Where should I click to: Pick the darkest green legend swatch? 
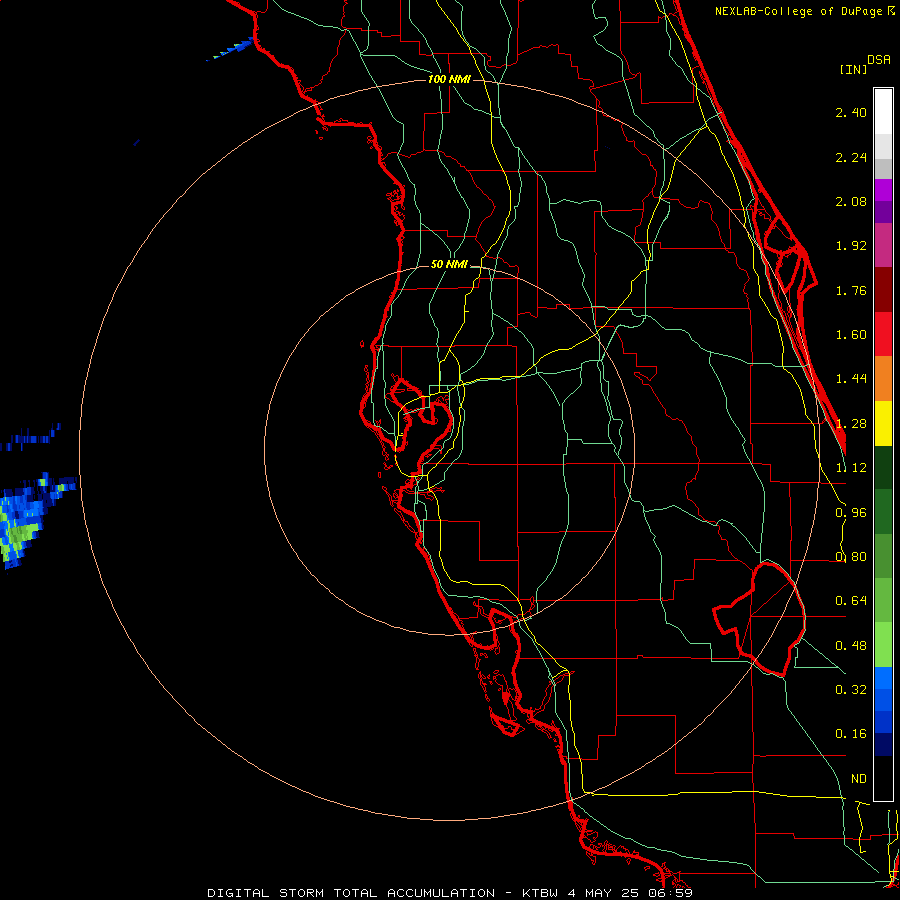(x=883, y=467)
